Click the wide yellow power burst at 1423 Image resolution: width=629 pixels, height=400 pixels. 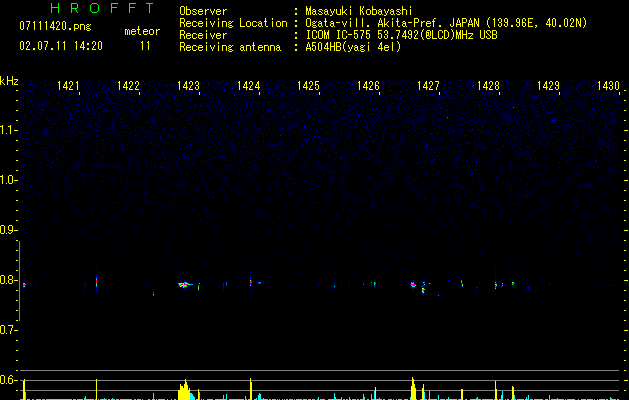click(185, 390)
